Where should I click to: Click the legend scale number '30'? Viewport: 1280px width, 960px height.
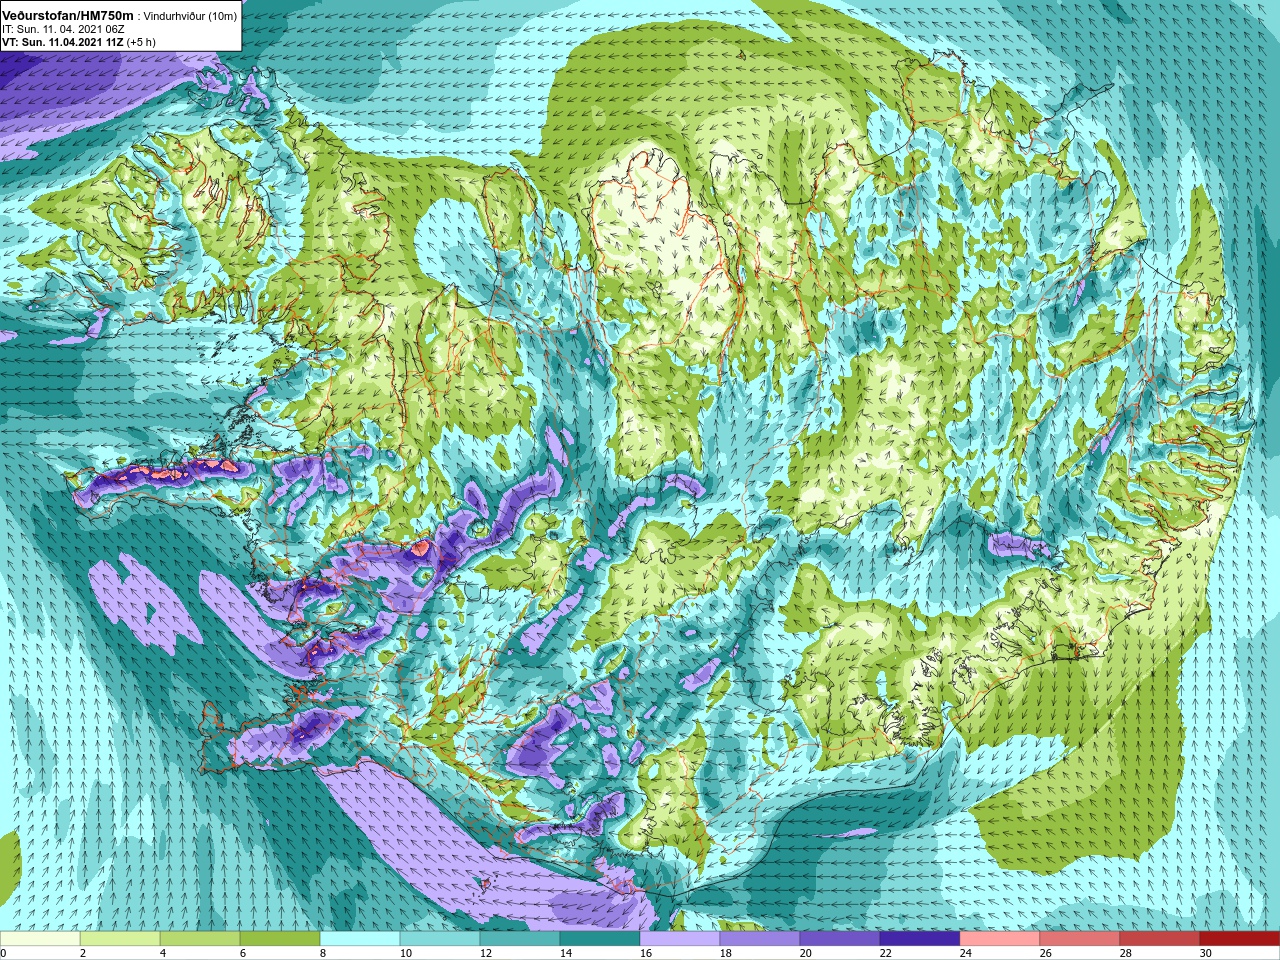(x=1207, y=953)
